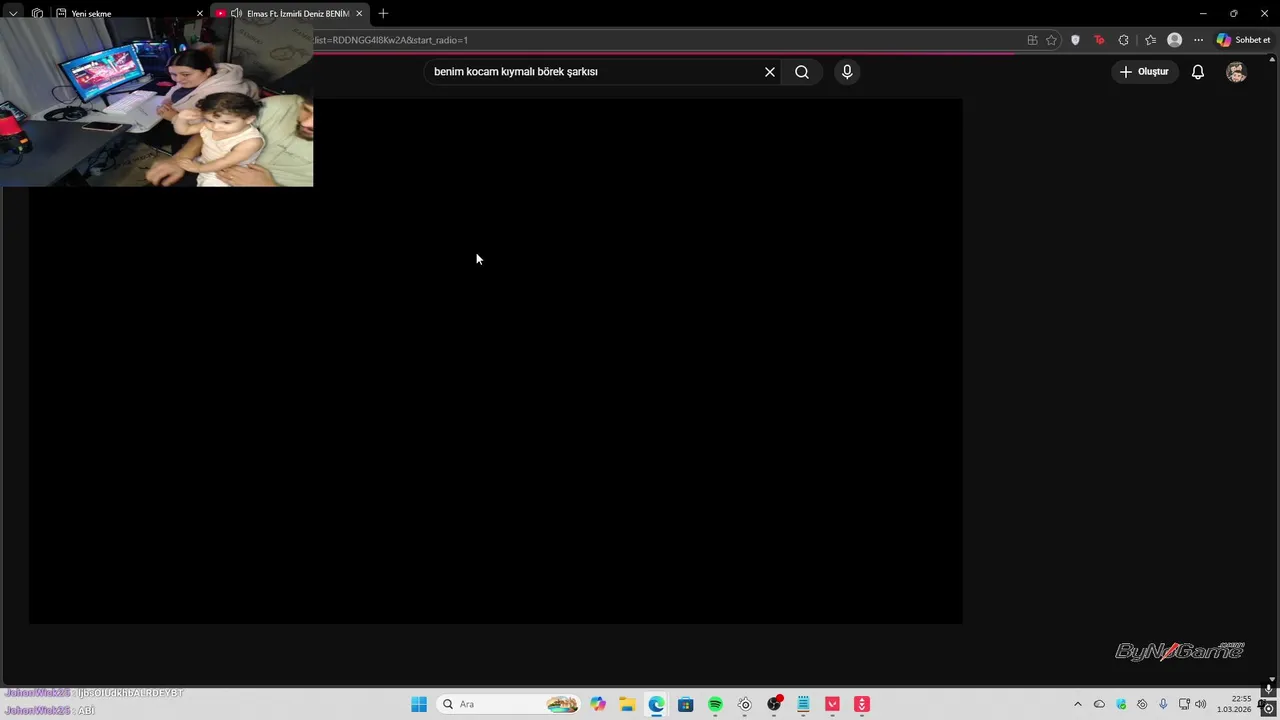Open File Explorer from the taskbar
1280x720 pixels.
(627, 704)
